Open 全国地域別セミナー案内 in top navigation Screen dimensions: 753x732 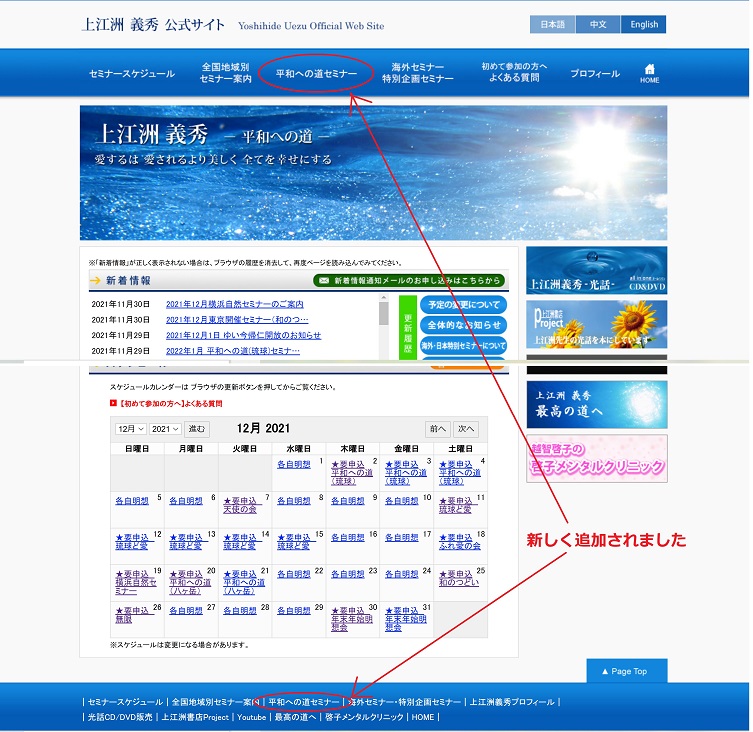pos(225,73)
